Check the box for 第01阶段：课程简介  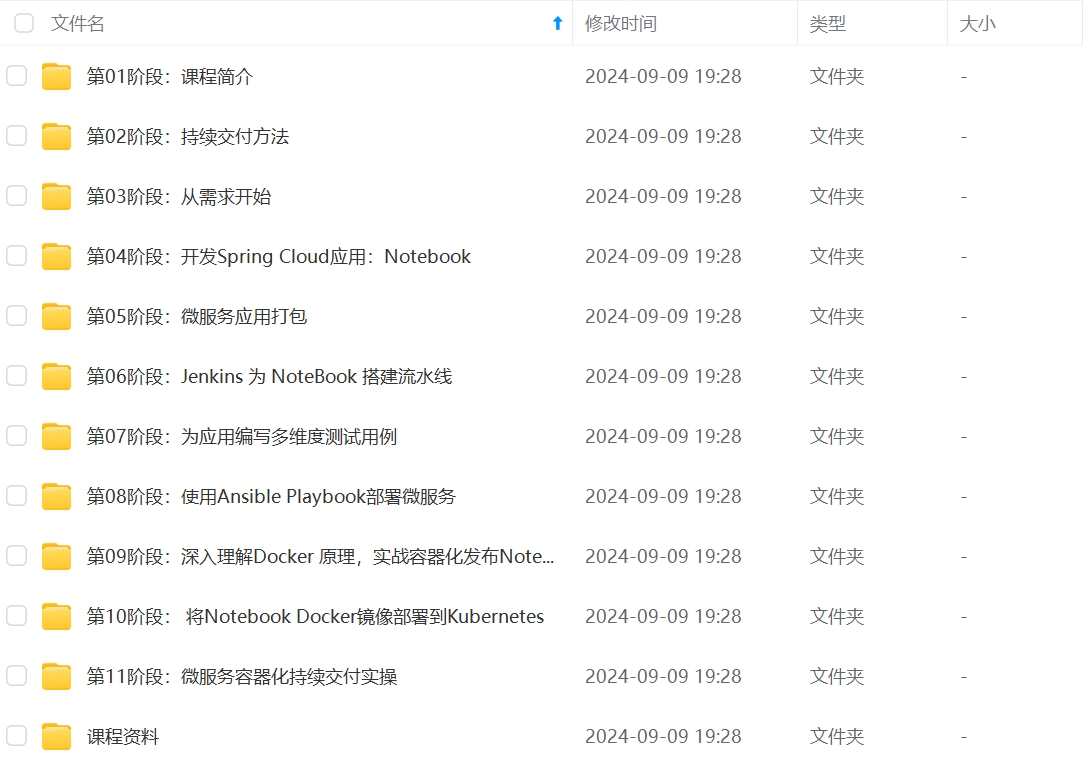coord(17,76)
